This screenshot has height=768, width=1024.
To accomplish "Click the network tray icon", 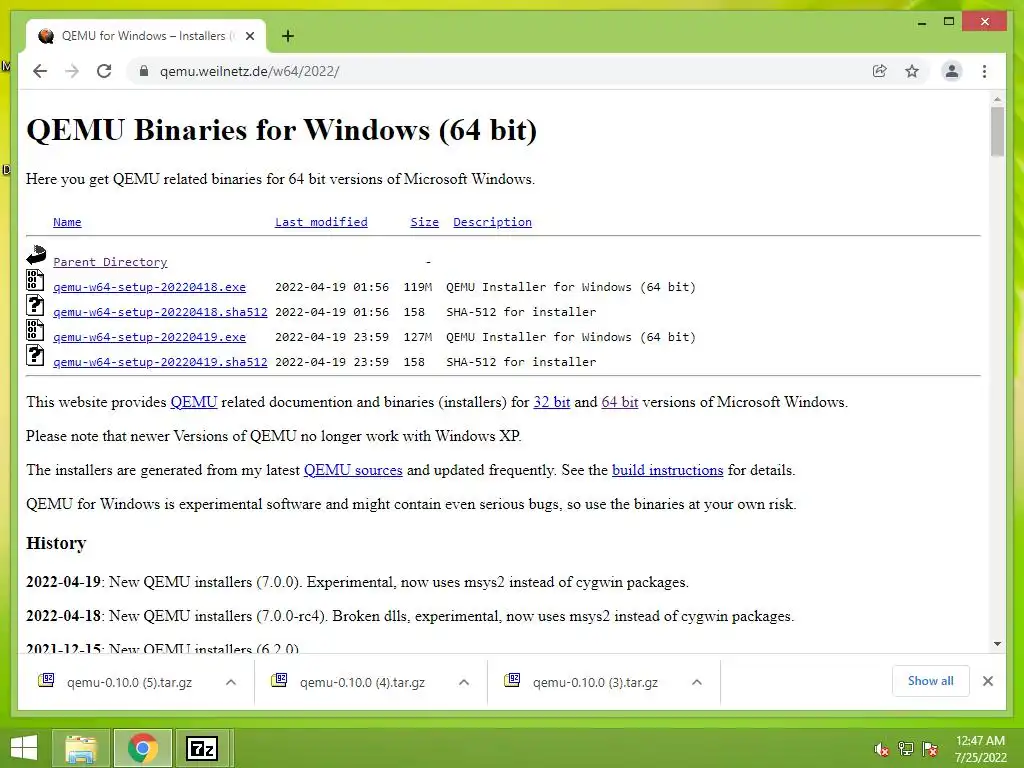I will click(x=906, y=750).
